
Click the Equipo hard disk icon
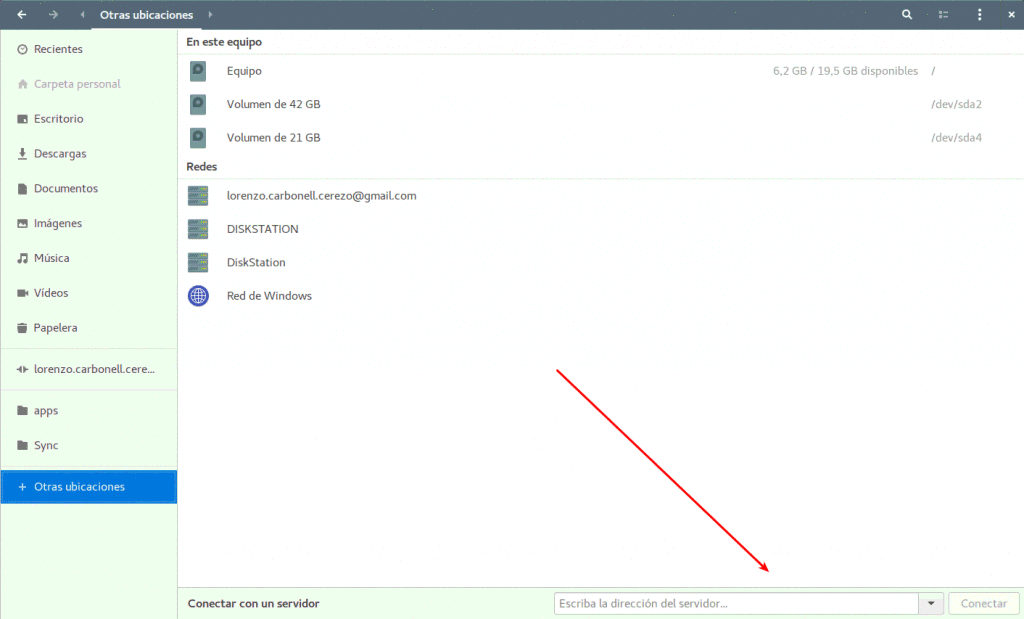(197, 71)
